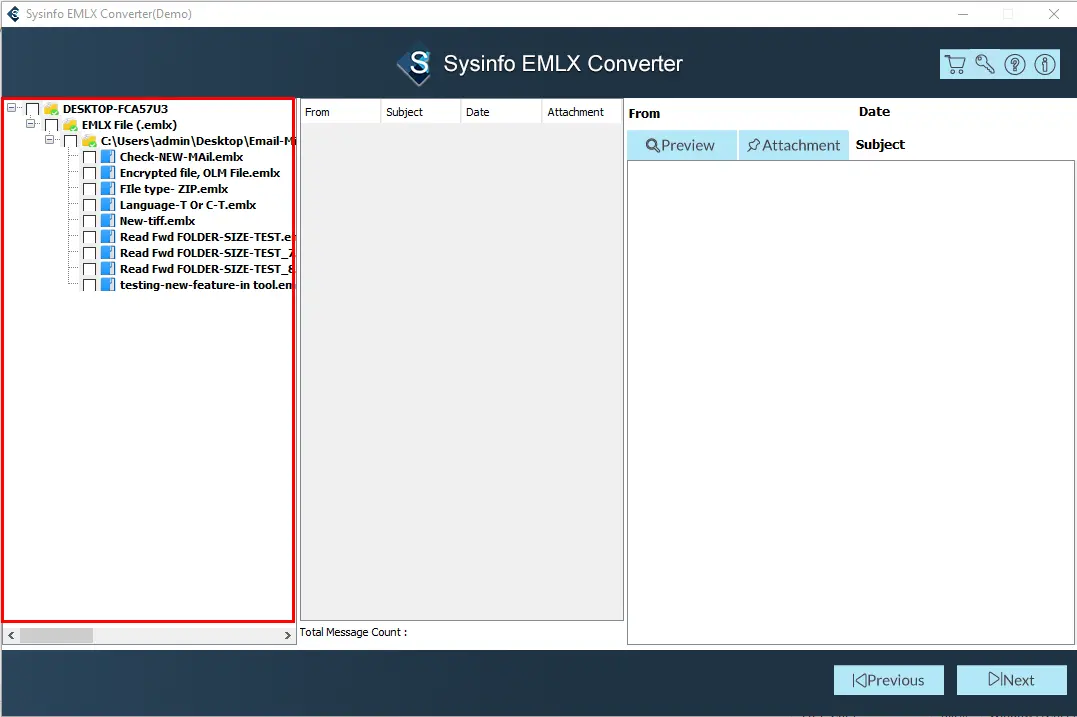
Task: Collapse the C:\Users\admin\Desktop folder node
Action: [x=49, y=139]
